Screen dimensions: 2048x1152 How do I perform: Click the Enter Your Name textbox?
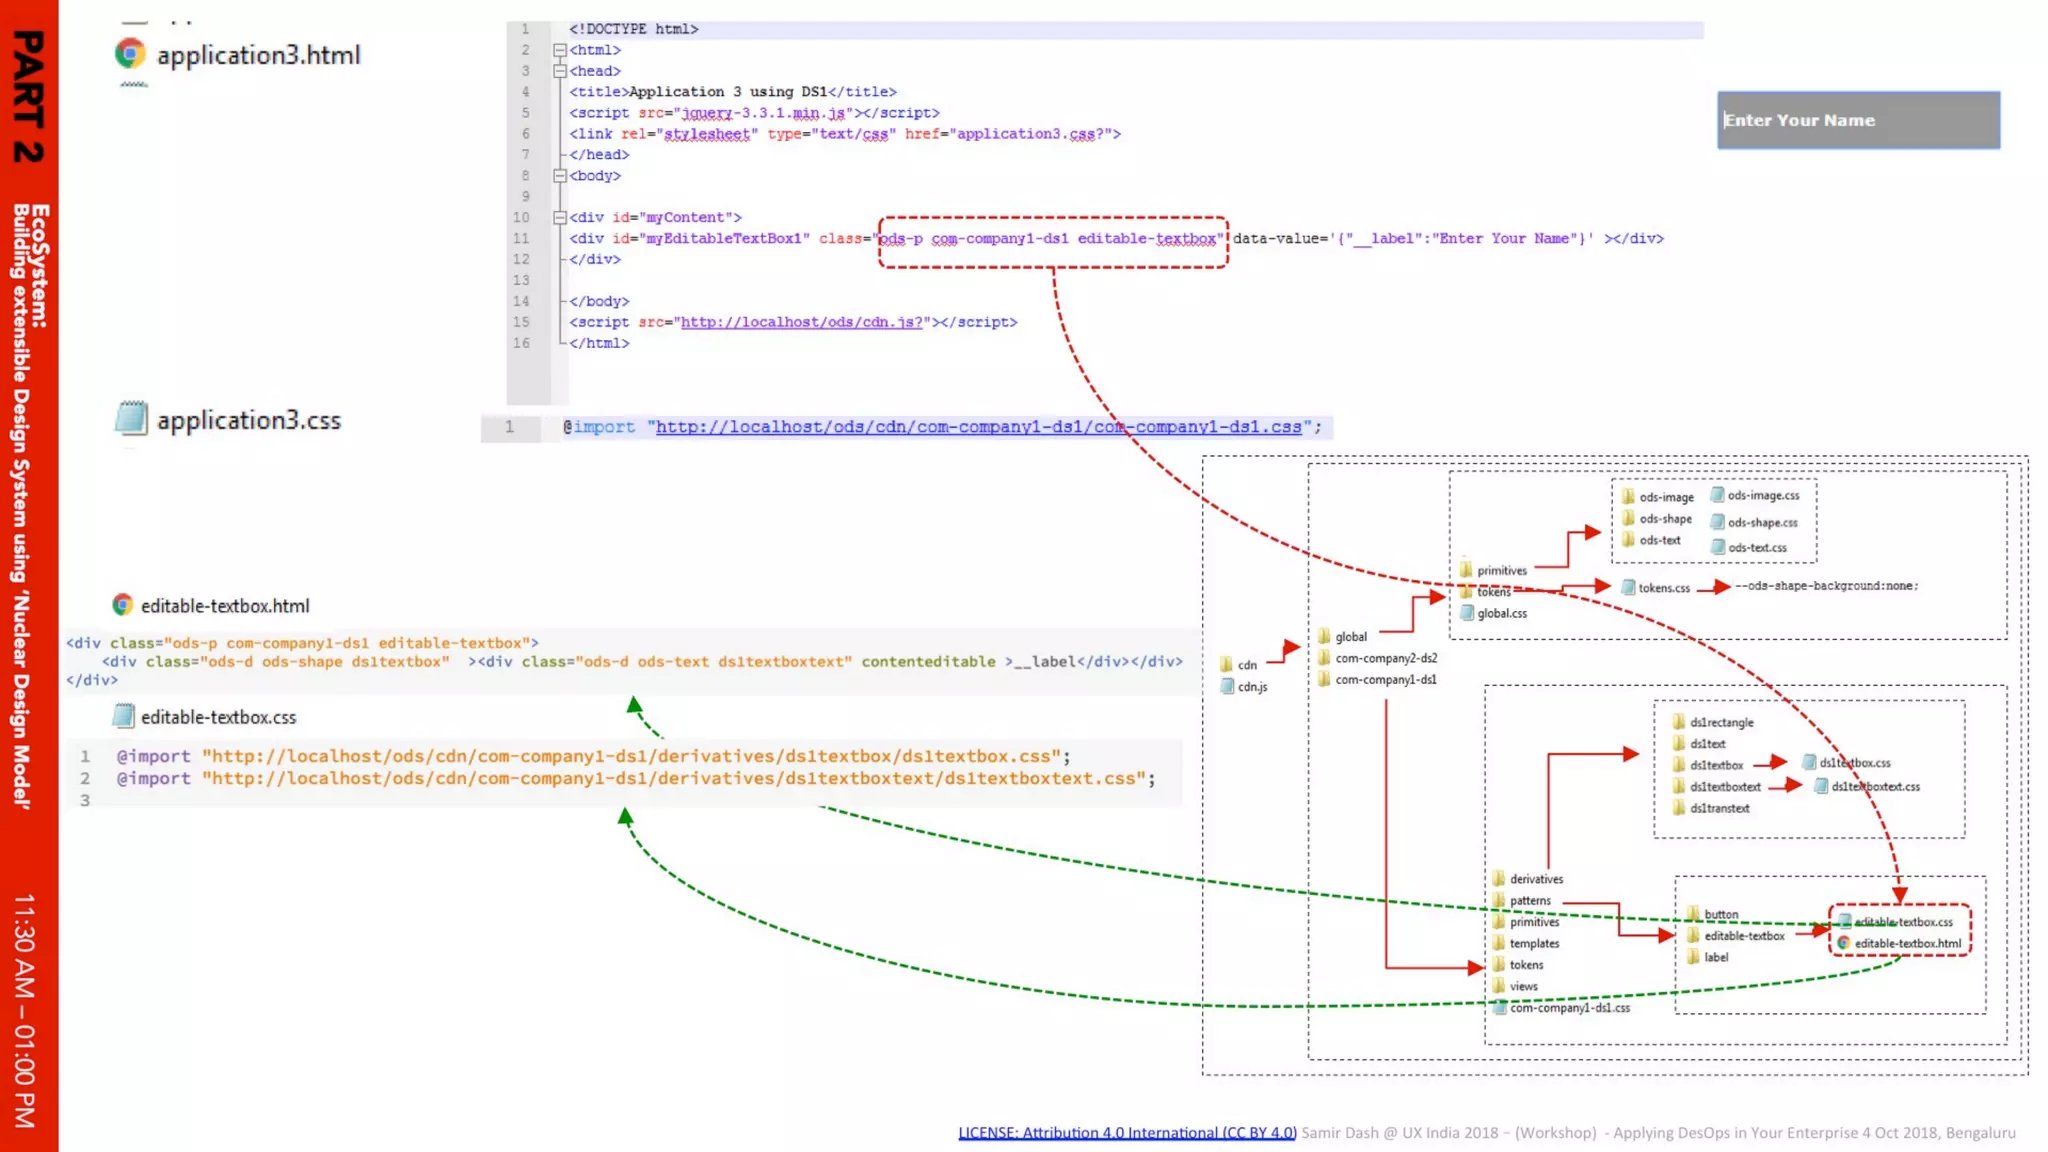click(1858, 120)
